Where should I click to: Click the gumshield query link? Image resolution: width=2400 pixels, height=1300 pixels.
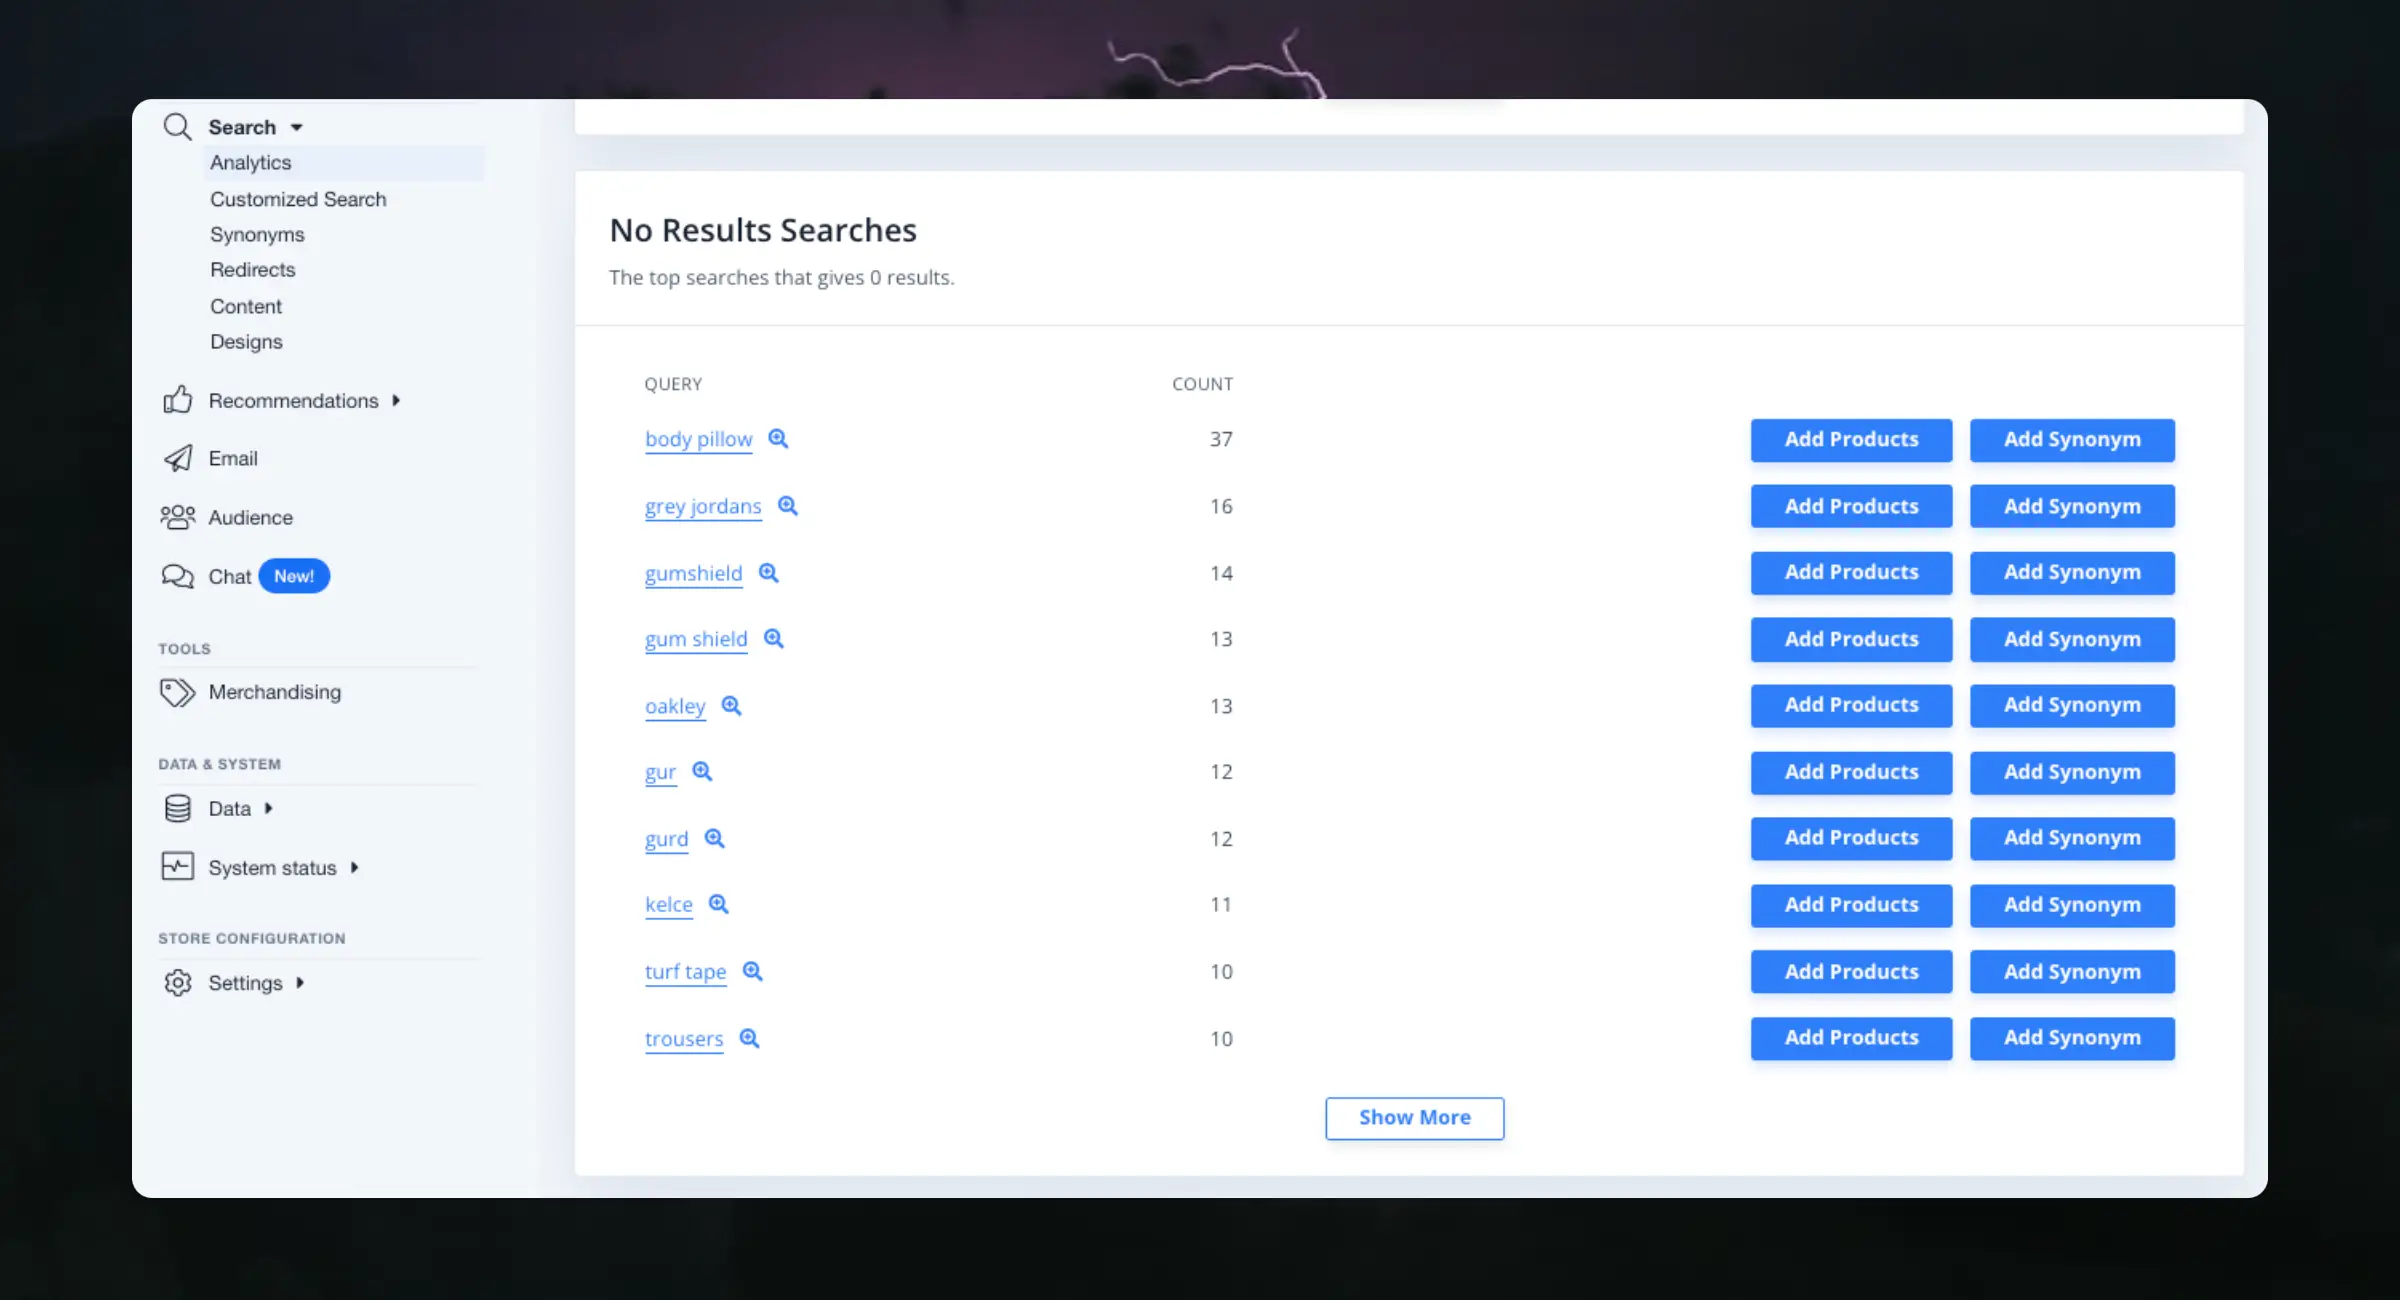pos(693,573)
